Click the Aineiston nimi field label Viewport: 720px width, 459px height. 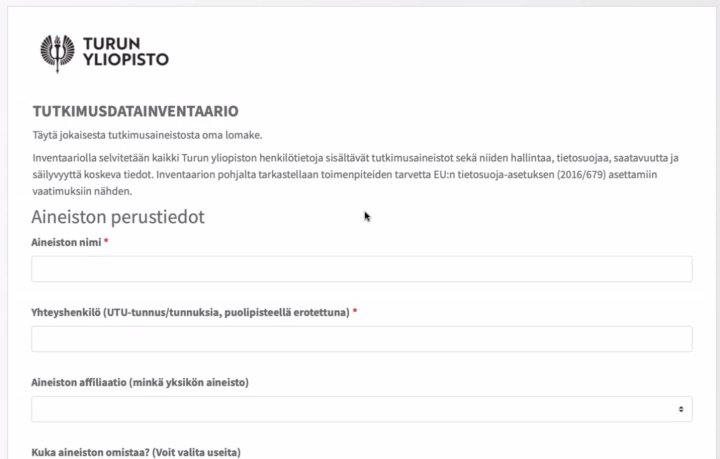[x=65, y=242]
